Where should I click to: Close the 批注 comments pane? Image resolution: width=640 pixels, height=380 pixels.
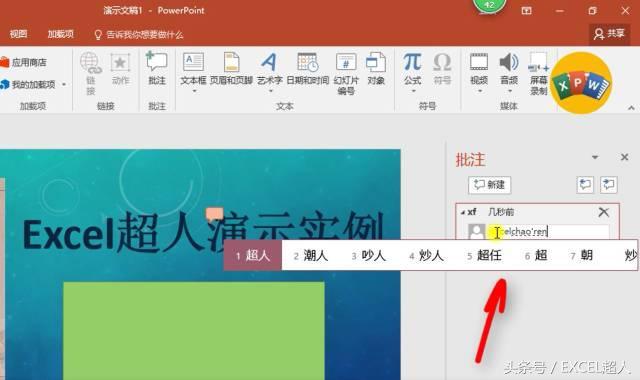(x=624, y=157)
